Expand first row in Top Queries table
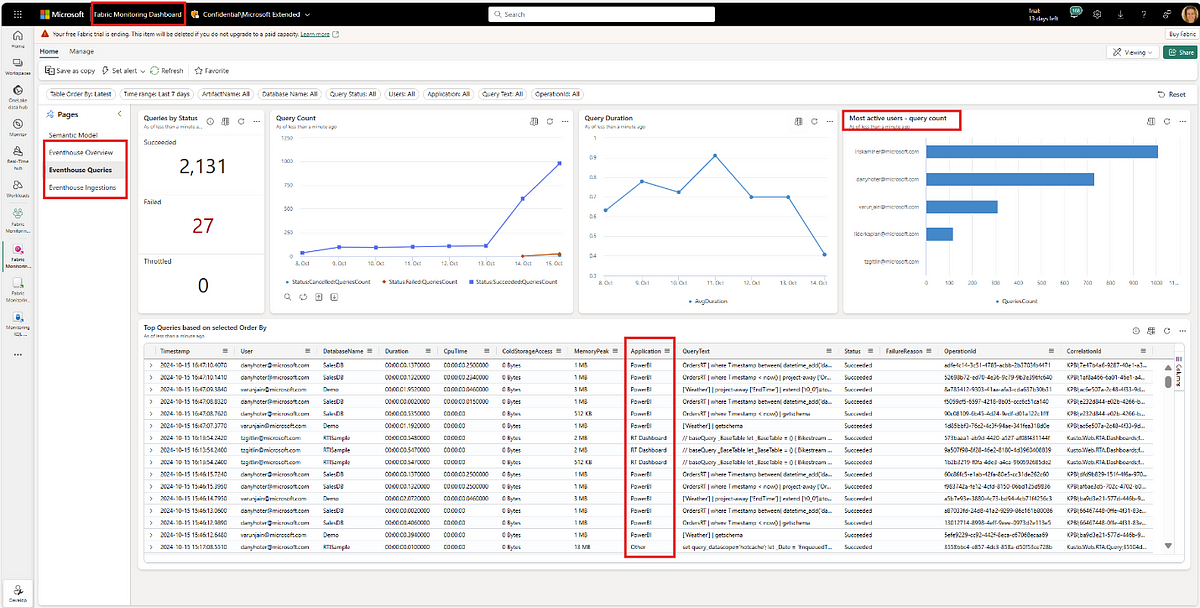Screen dimensions: 1200x608 point(151,366)
